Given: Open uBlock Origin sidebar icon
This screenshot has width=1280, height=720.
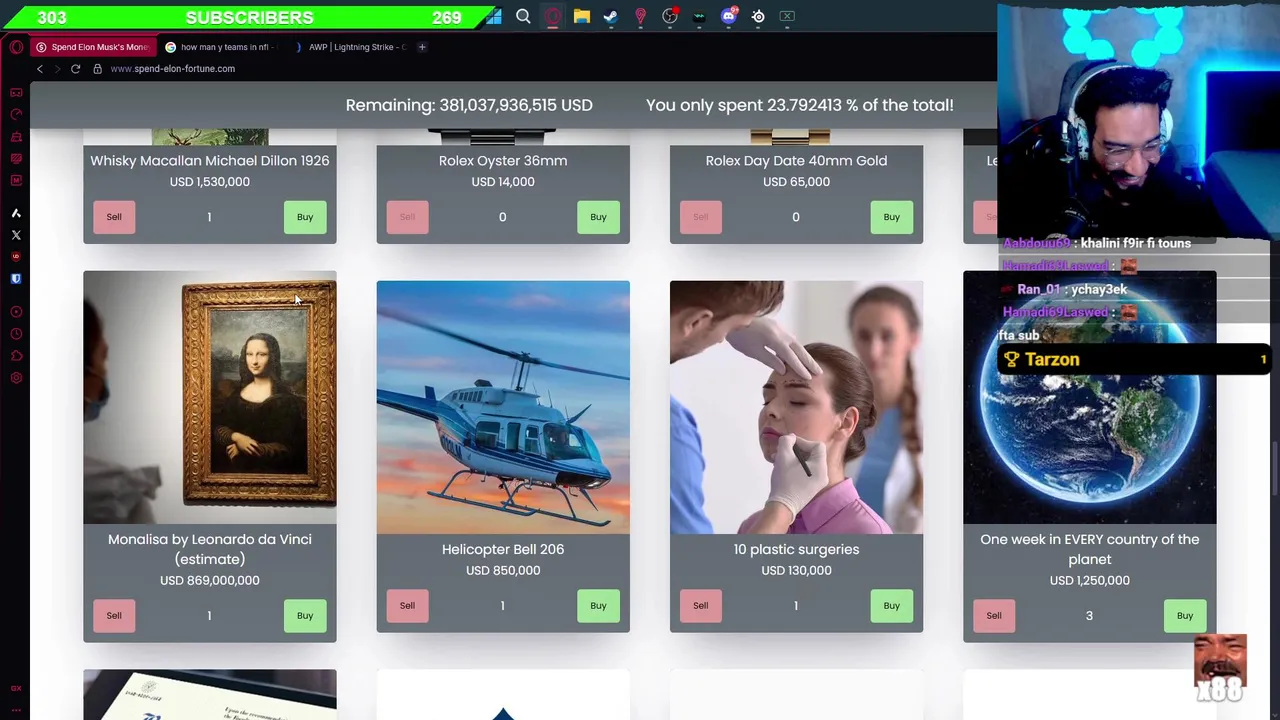Looking at the screenshot, I should (x=16, y=257).
